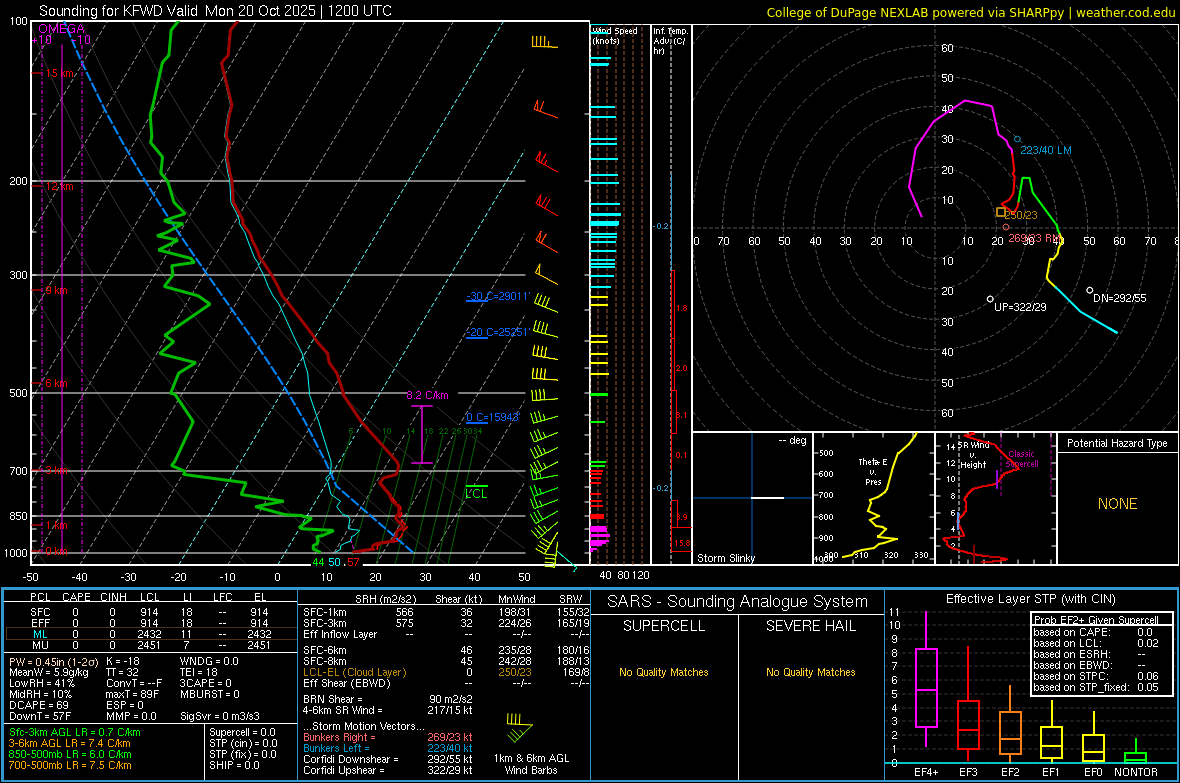The height and width of the screenshot is (783, 1180).
Task: Click the '3-6km AGL LR = 7.4 C/km' line
Action: click(69, 743)
